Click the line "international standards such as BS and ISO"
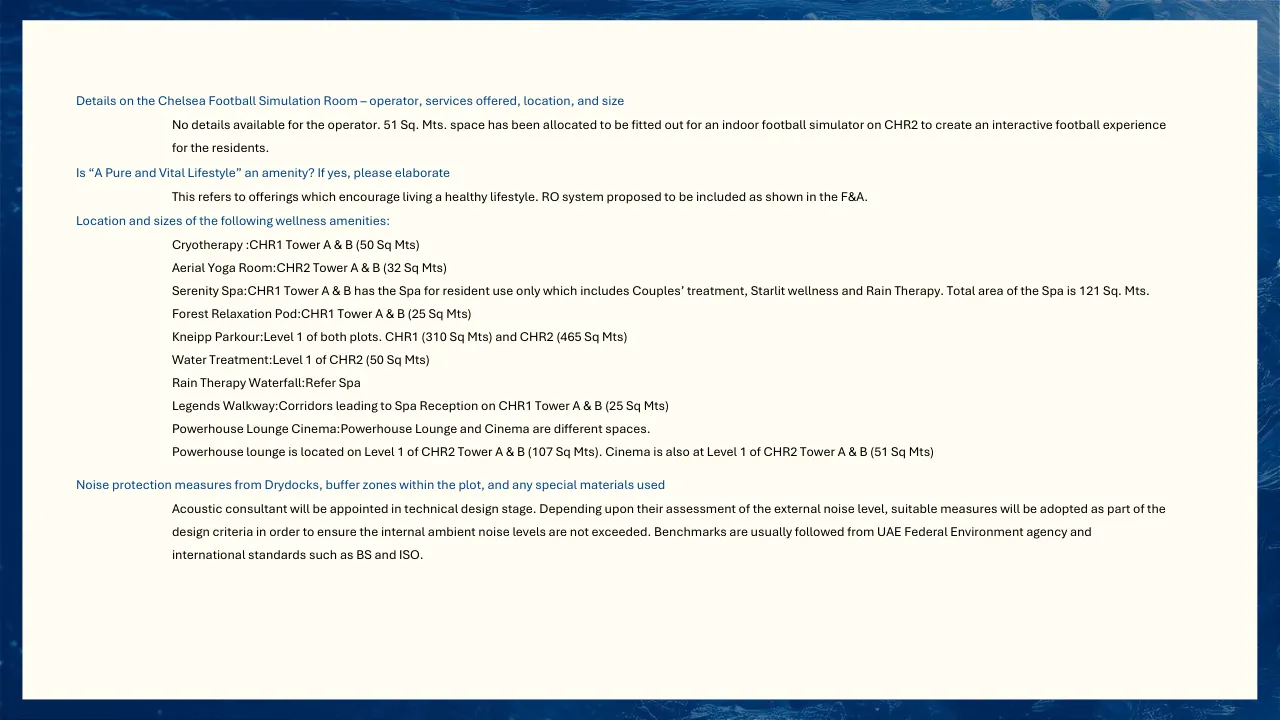Image resolution: width=1280 pixels, height=720 pixels. point(297,555)
